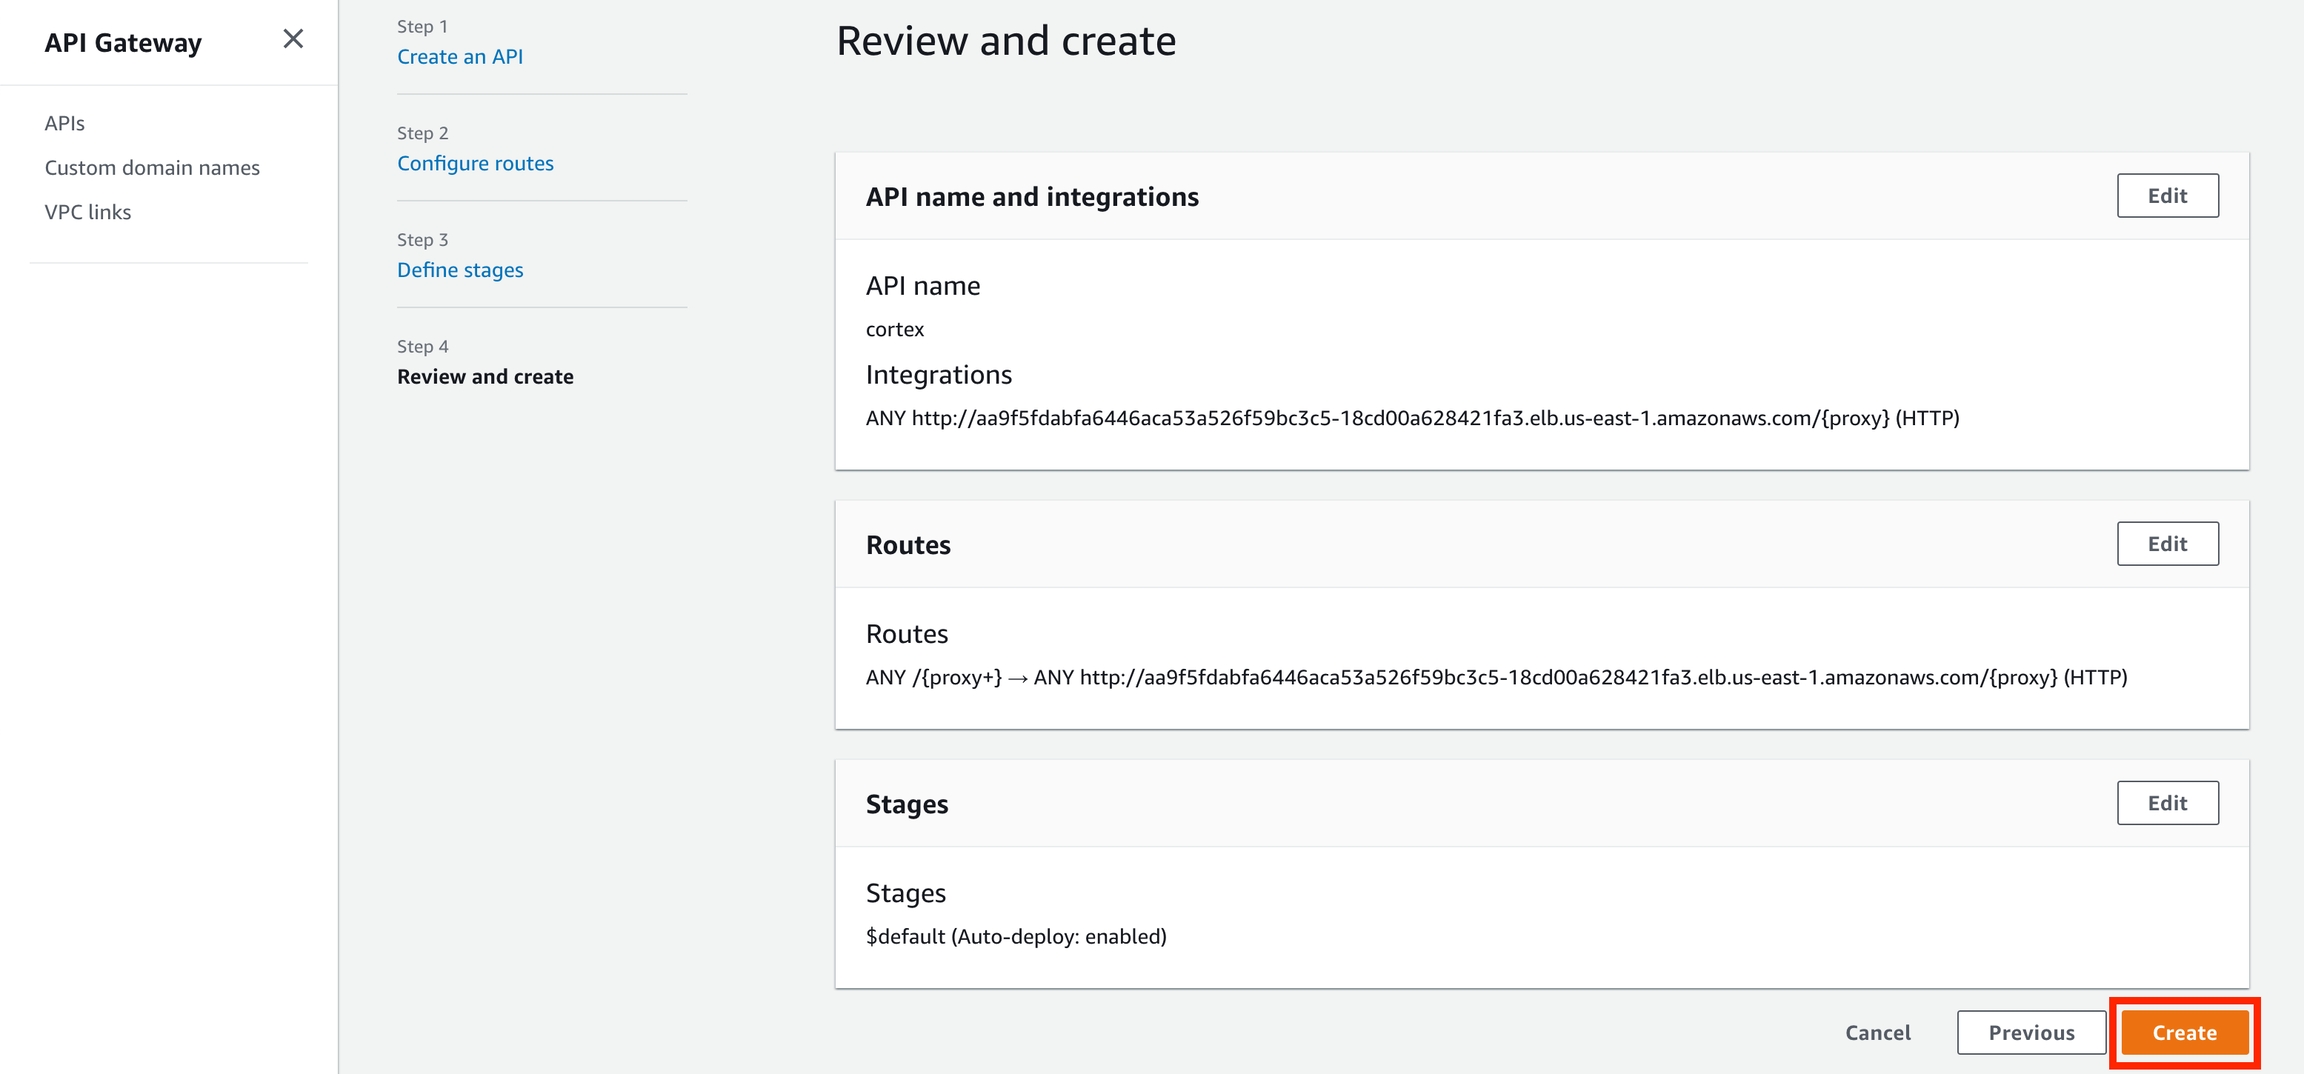Select the Review and create step label
The width and height of the screenshot is (2304, 1074).
(485, 377)
